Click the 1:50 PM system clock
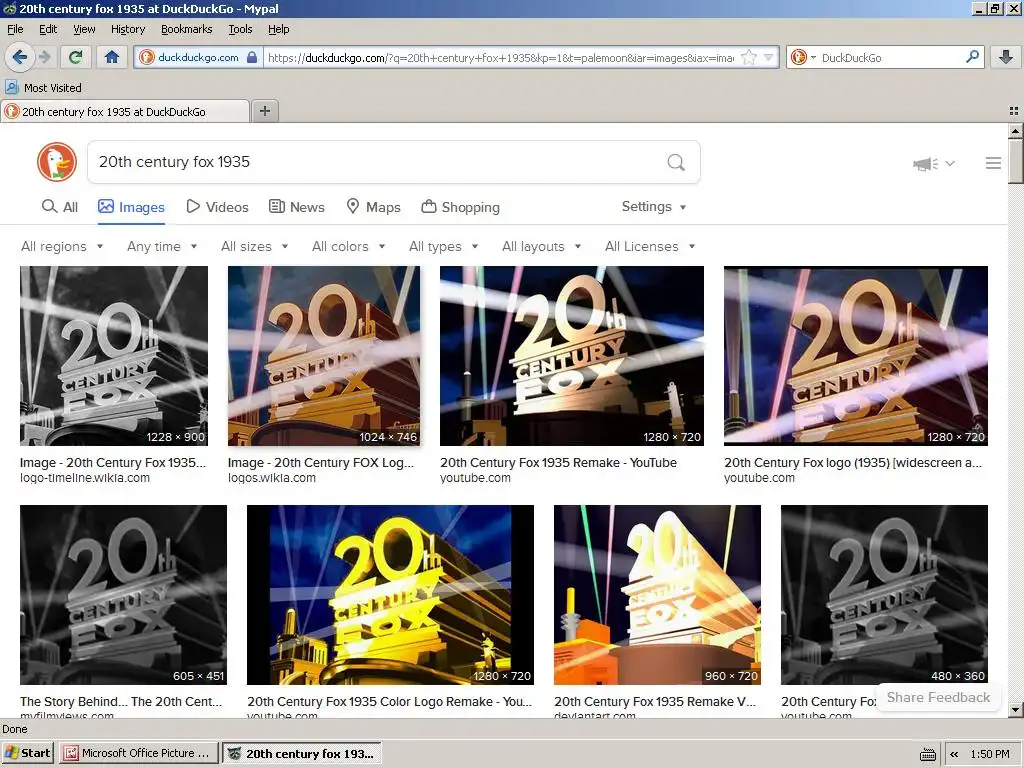 (x=990, y=754)
